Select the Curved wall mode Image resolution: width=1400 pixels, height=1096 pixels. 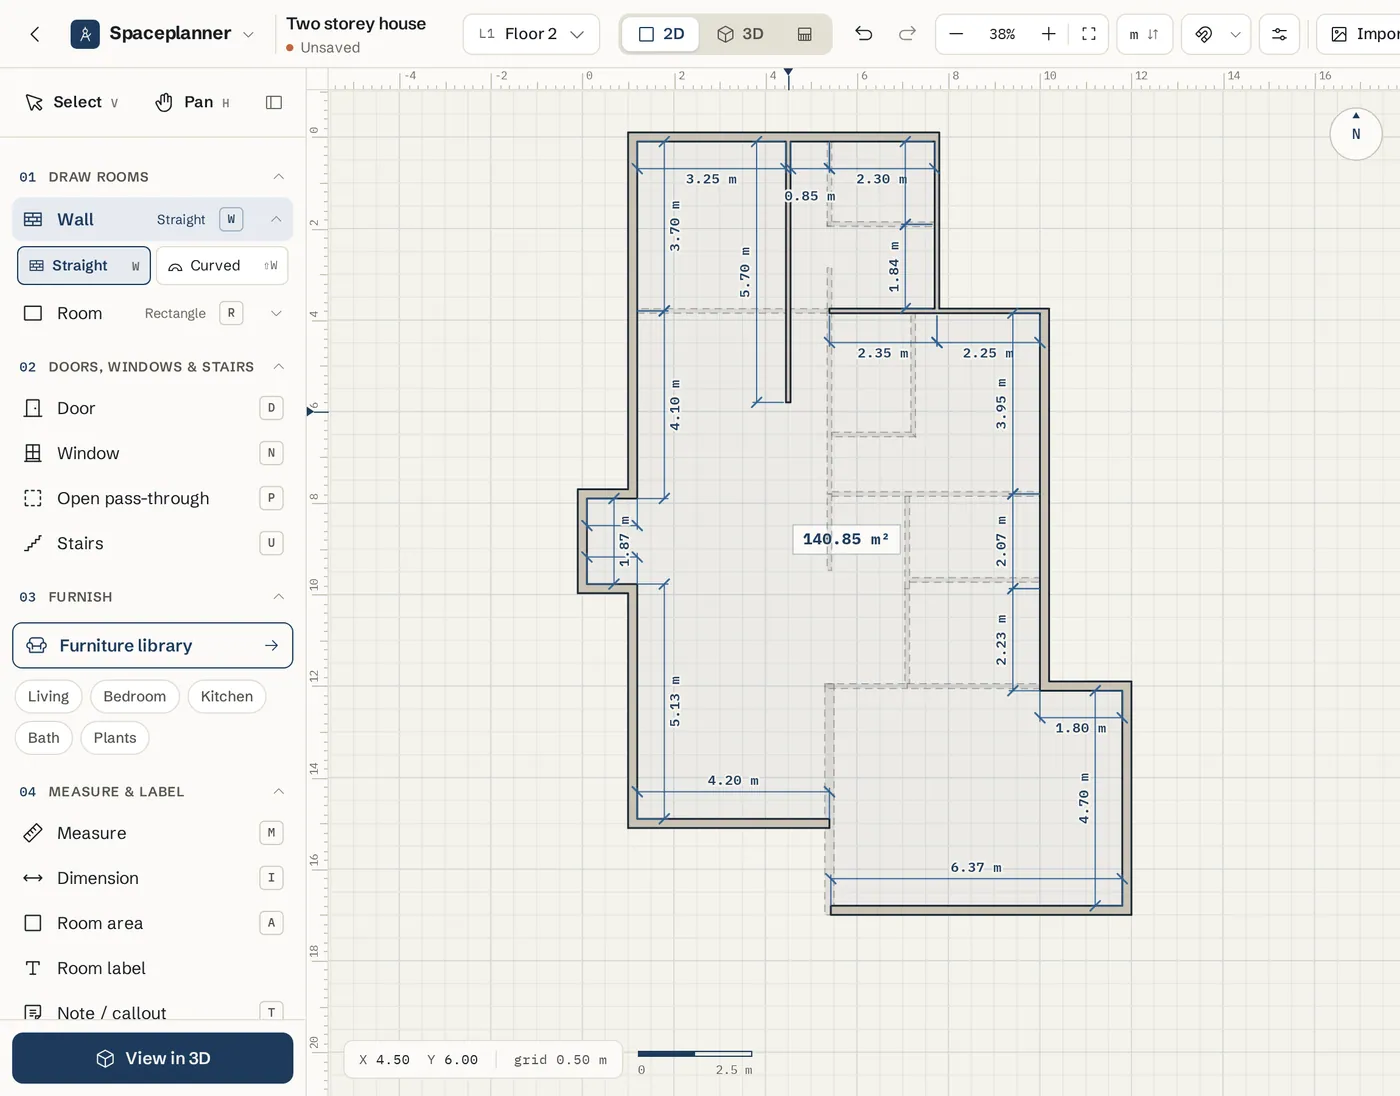coord(222,266)
